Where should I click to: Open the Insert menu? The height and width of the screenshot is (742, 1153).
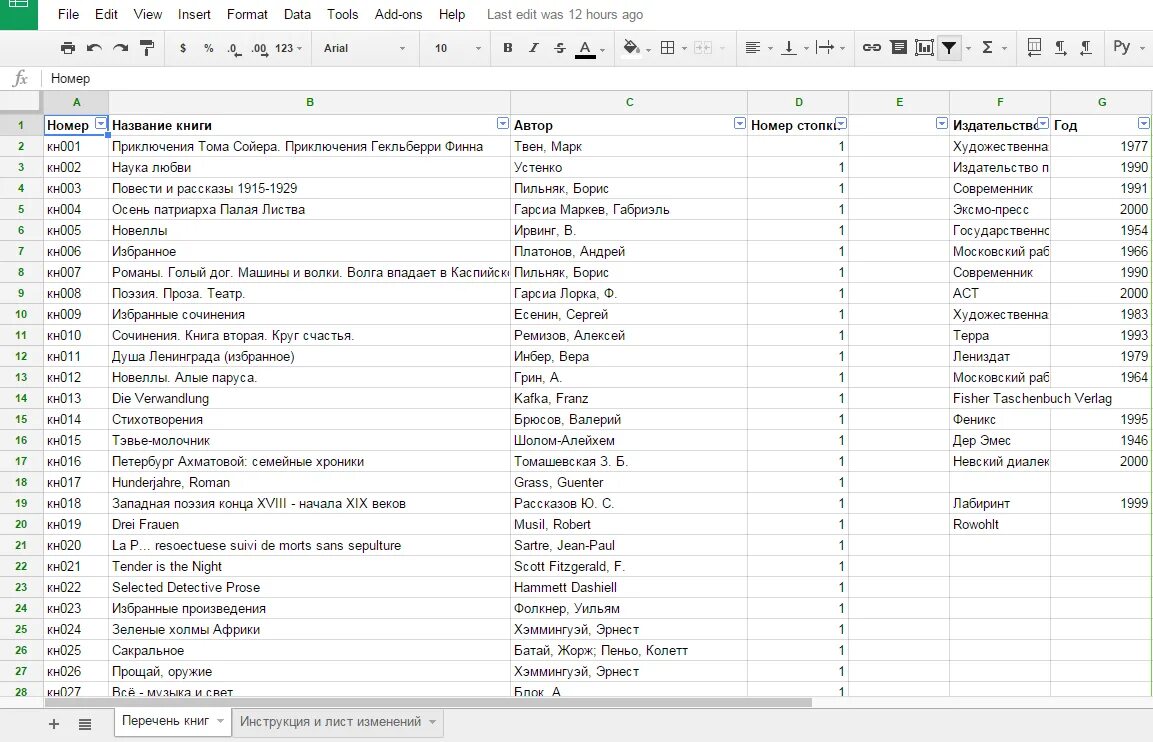coord(194,14)
